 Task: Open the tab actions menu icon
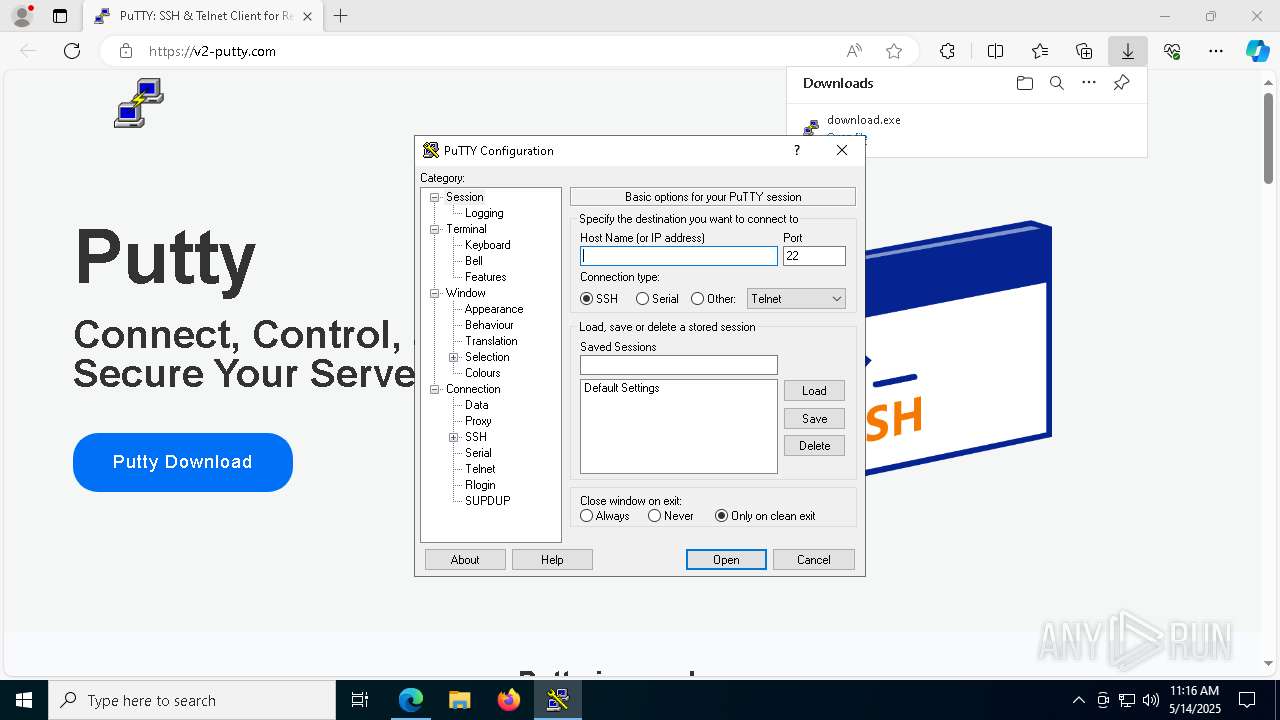[60, 16]
